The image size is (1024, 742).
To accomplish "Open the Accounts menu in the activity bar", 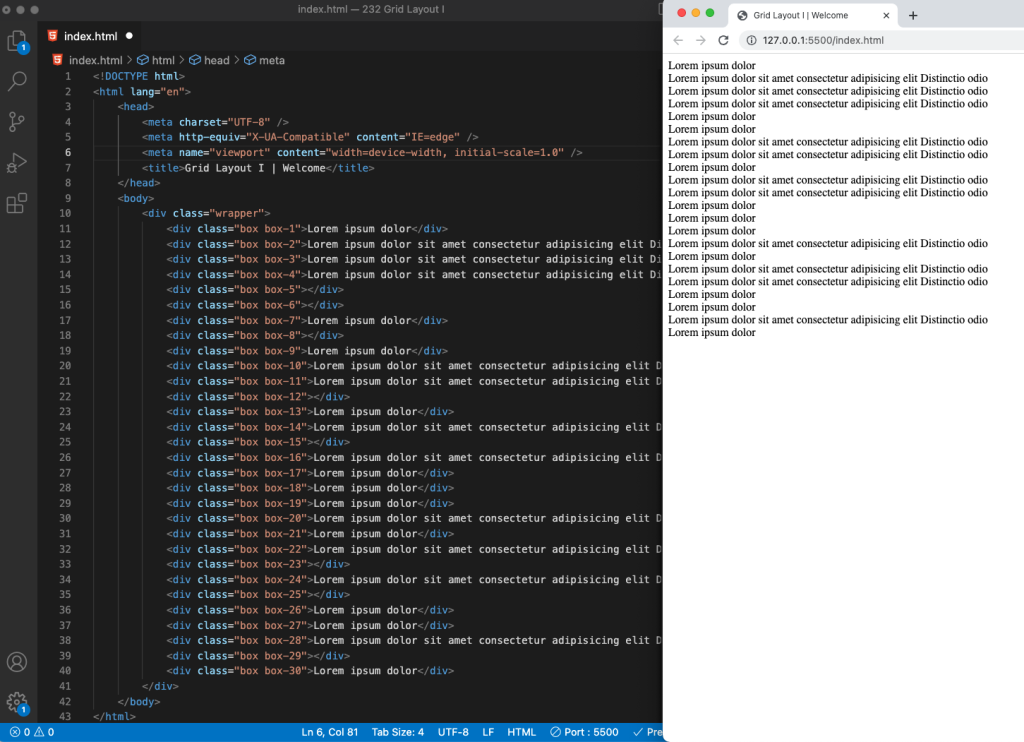I will tap(17, 662).
